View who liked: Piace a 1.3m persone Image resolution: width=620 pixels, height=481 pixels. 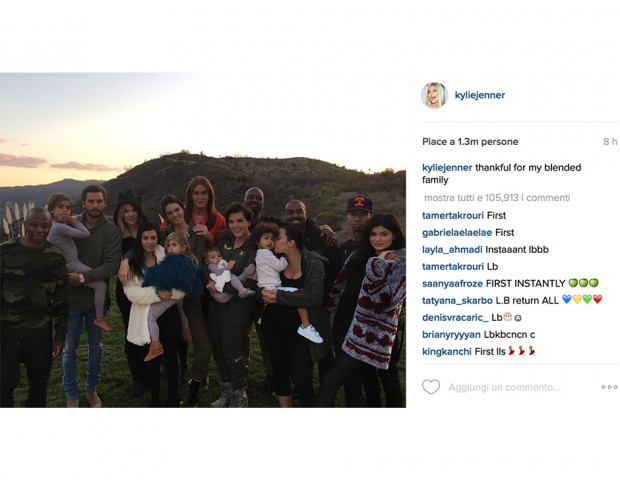coord(470,142)
